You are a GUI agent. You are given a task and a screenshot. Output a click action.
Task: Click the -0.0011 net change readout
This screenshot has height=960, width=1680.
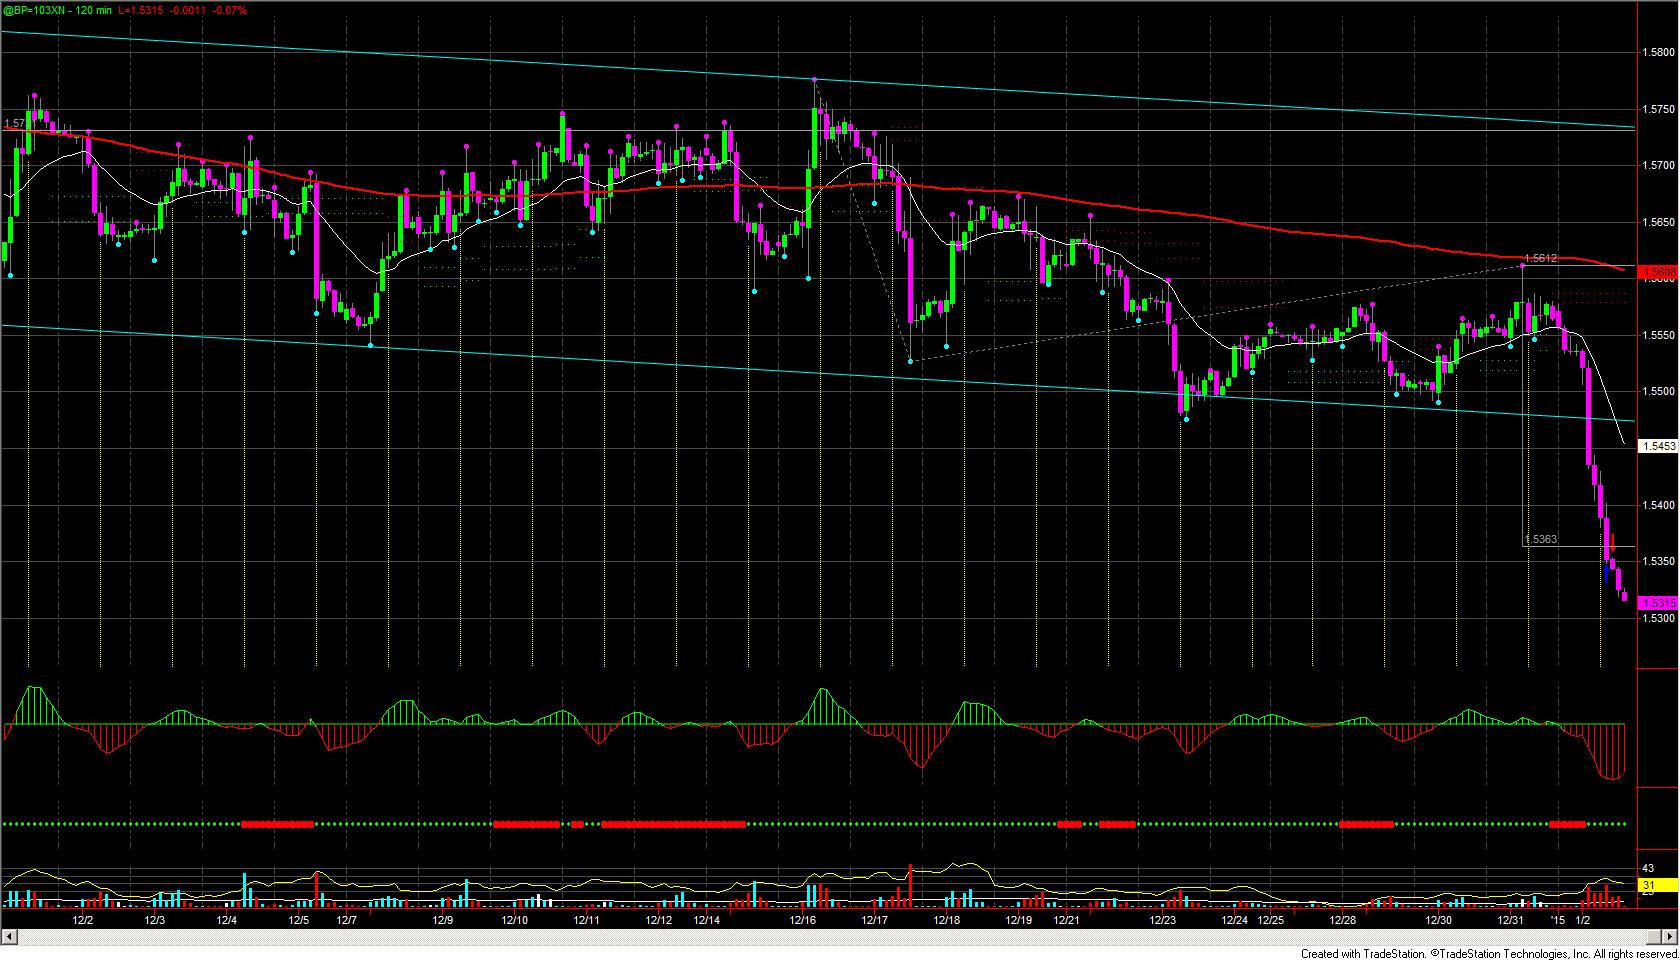click(x=188, y=10)
